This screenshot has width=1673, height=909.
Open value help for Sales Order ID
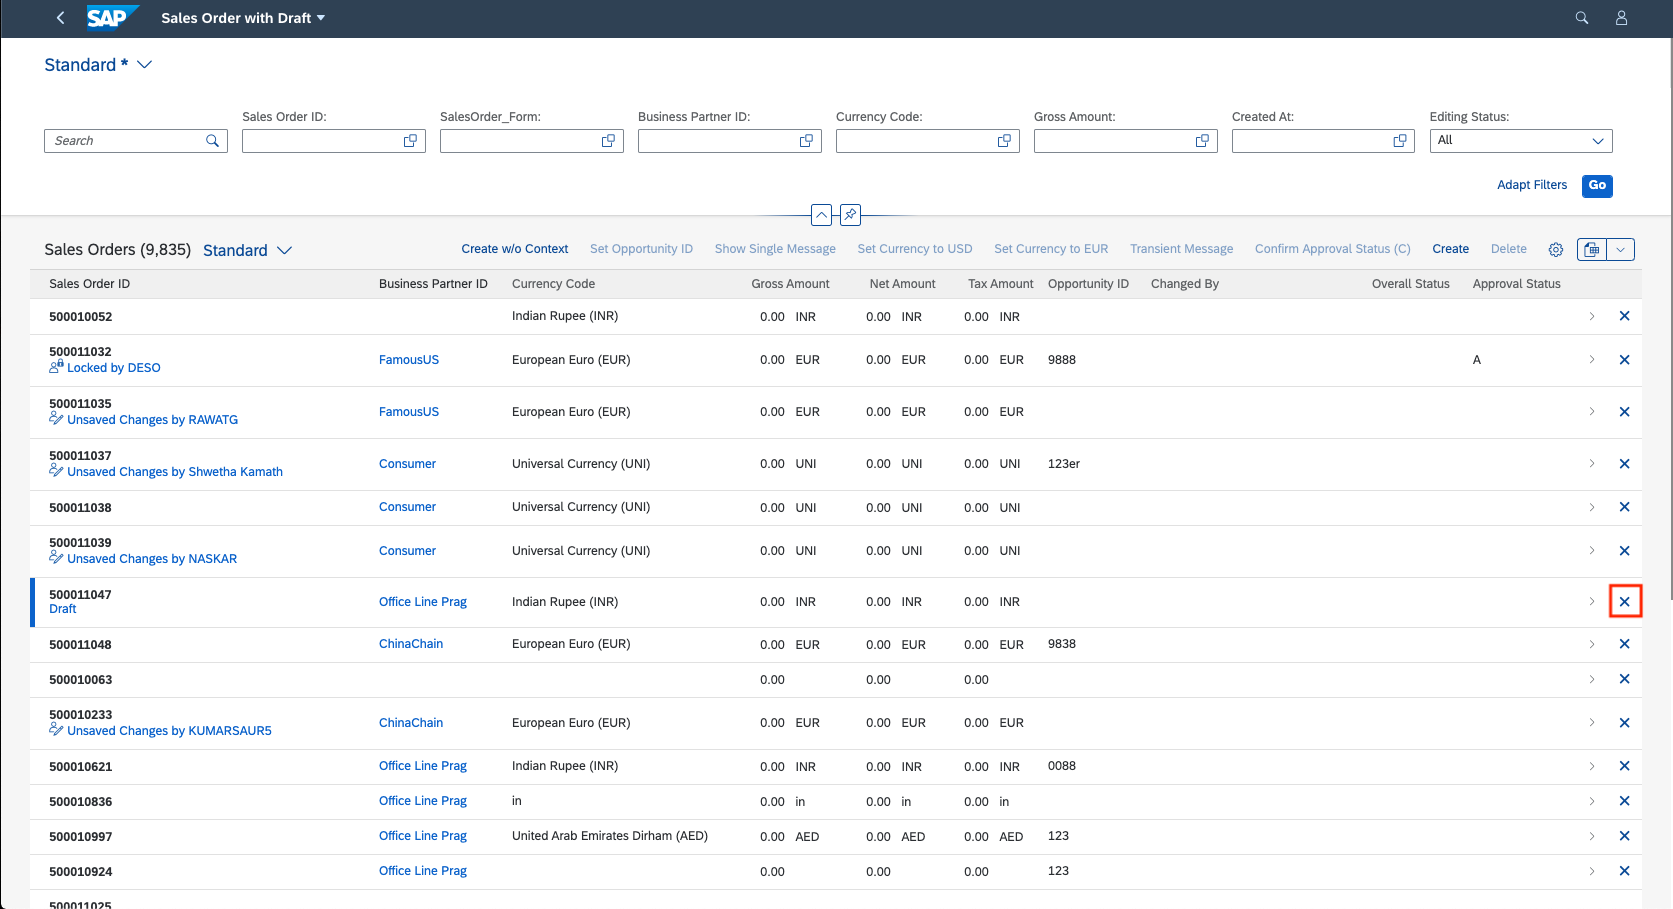410,141
